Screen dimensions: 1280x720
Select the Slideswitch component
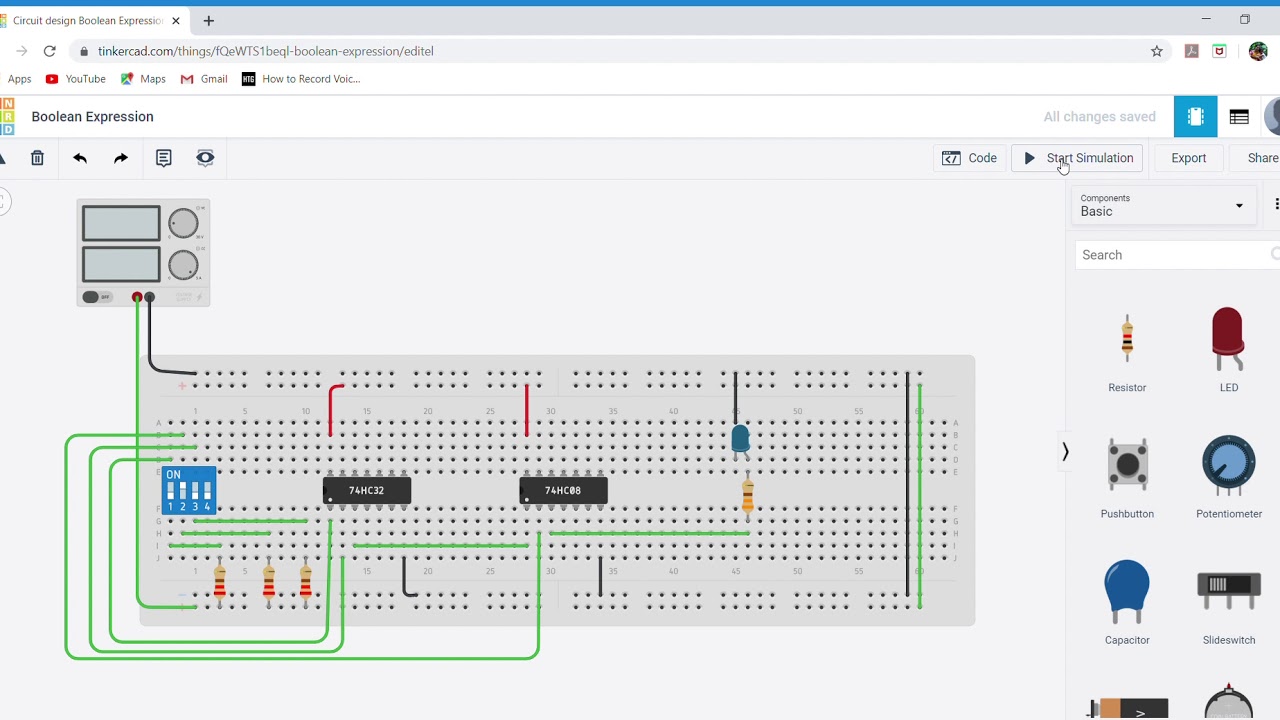pos(1228,600)
